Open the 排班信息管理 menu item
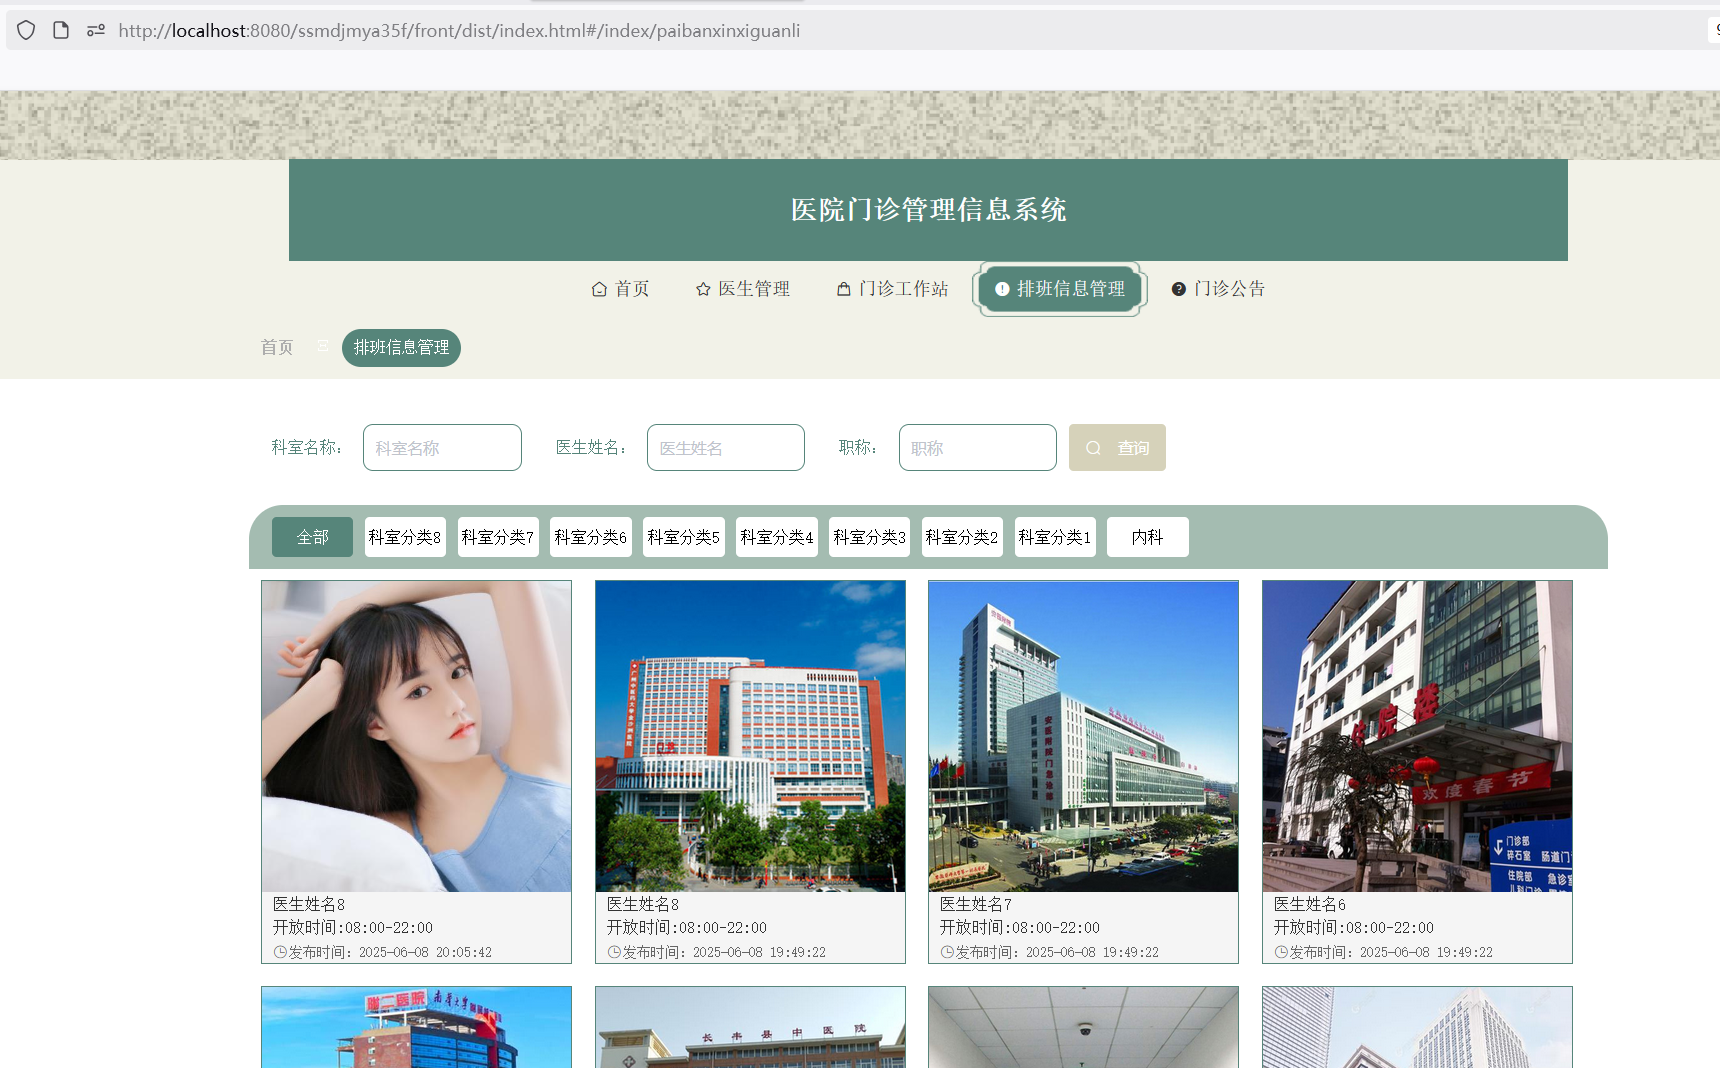The width and height of the screenshot is (1720, 1068). 1060,289
